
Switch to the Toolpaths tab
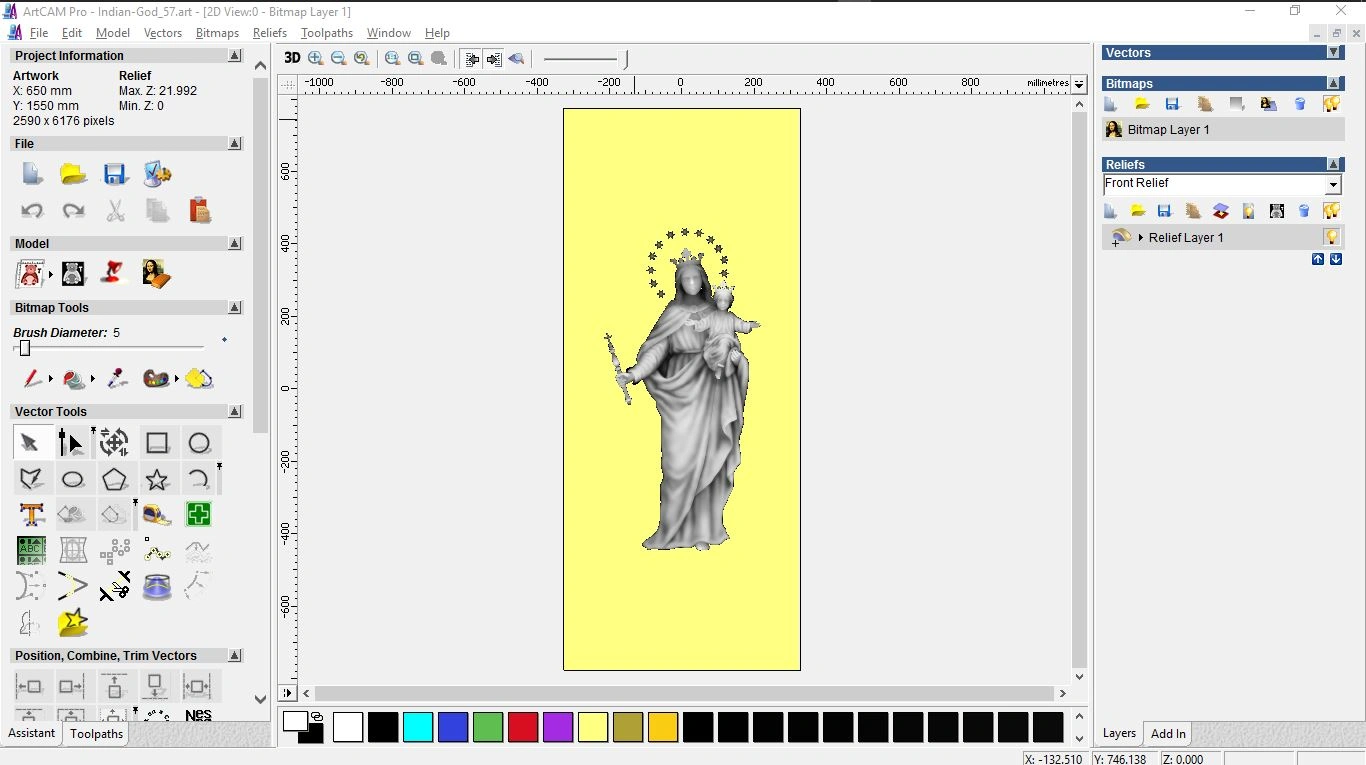[96, 734]
